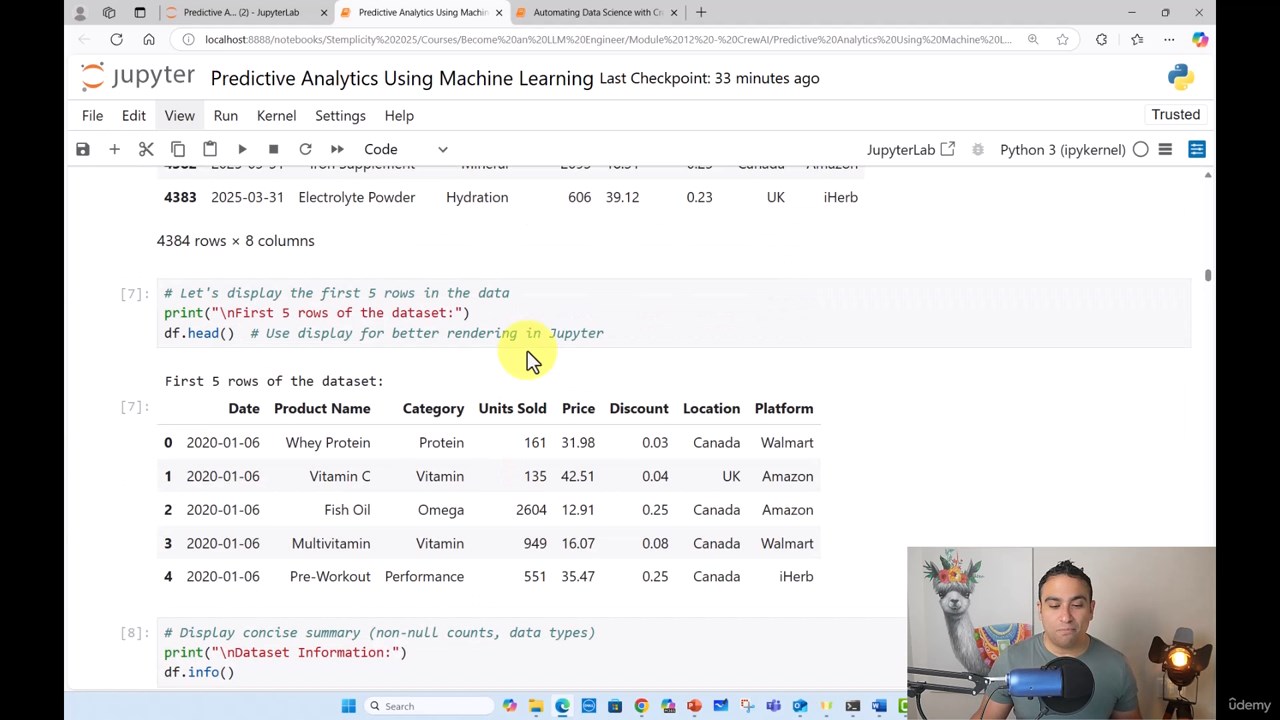This screenshot has height=720, width=1280.
Task: Open browser Settings and more menu
Action: pyautogui.click(x=1169, y=39)
